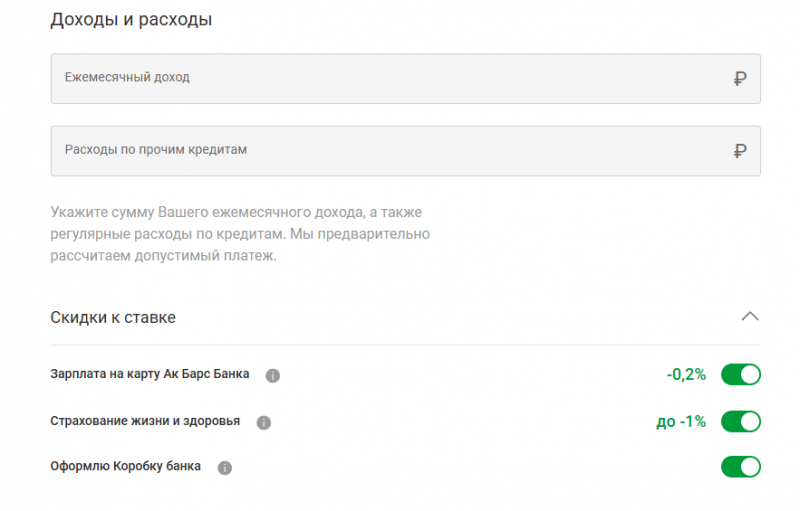
Task: Click the Скидки к ставке section header
Action: tap(113, 318)
